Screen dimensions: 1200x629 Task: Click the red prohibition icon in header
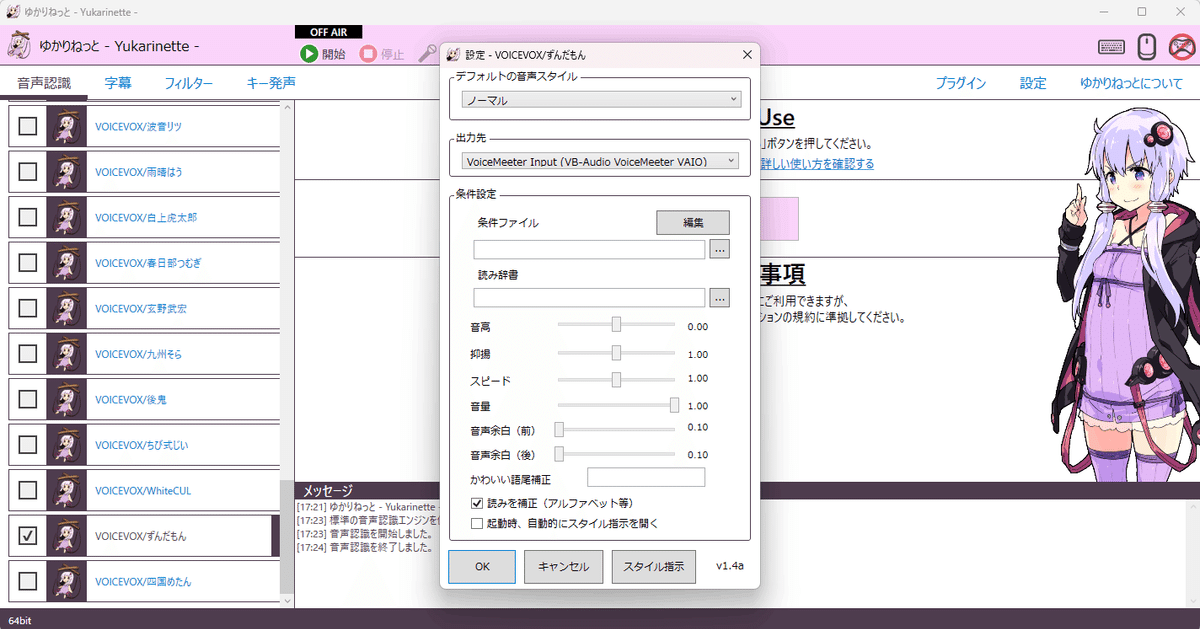(x=1183, y=46)
